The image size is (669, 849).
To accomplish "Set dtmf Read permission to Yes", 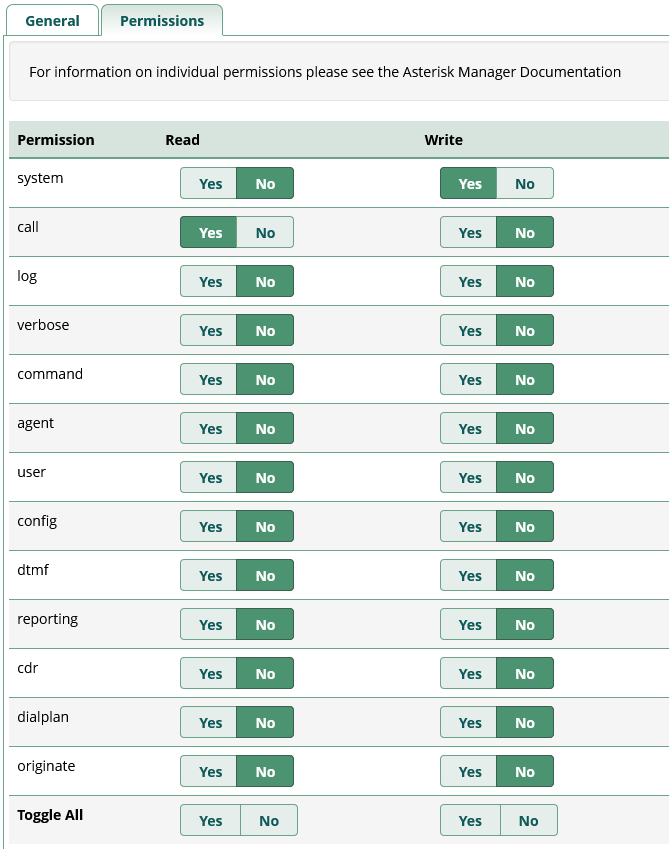I will [x=209, y=576].
